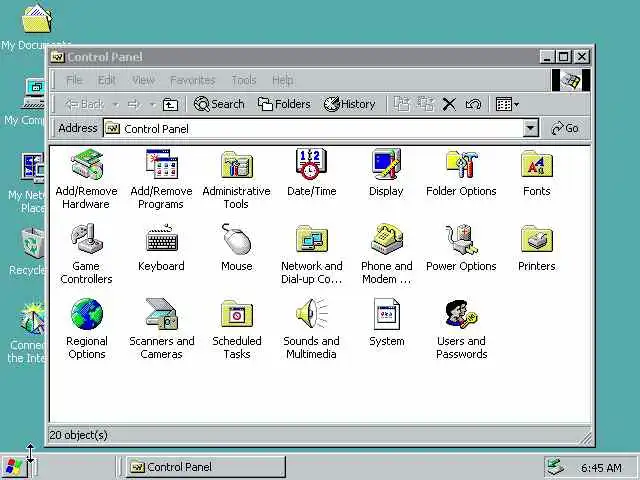Open the File menu

tap(74, 80)
